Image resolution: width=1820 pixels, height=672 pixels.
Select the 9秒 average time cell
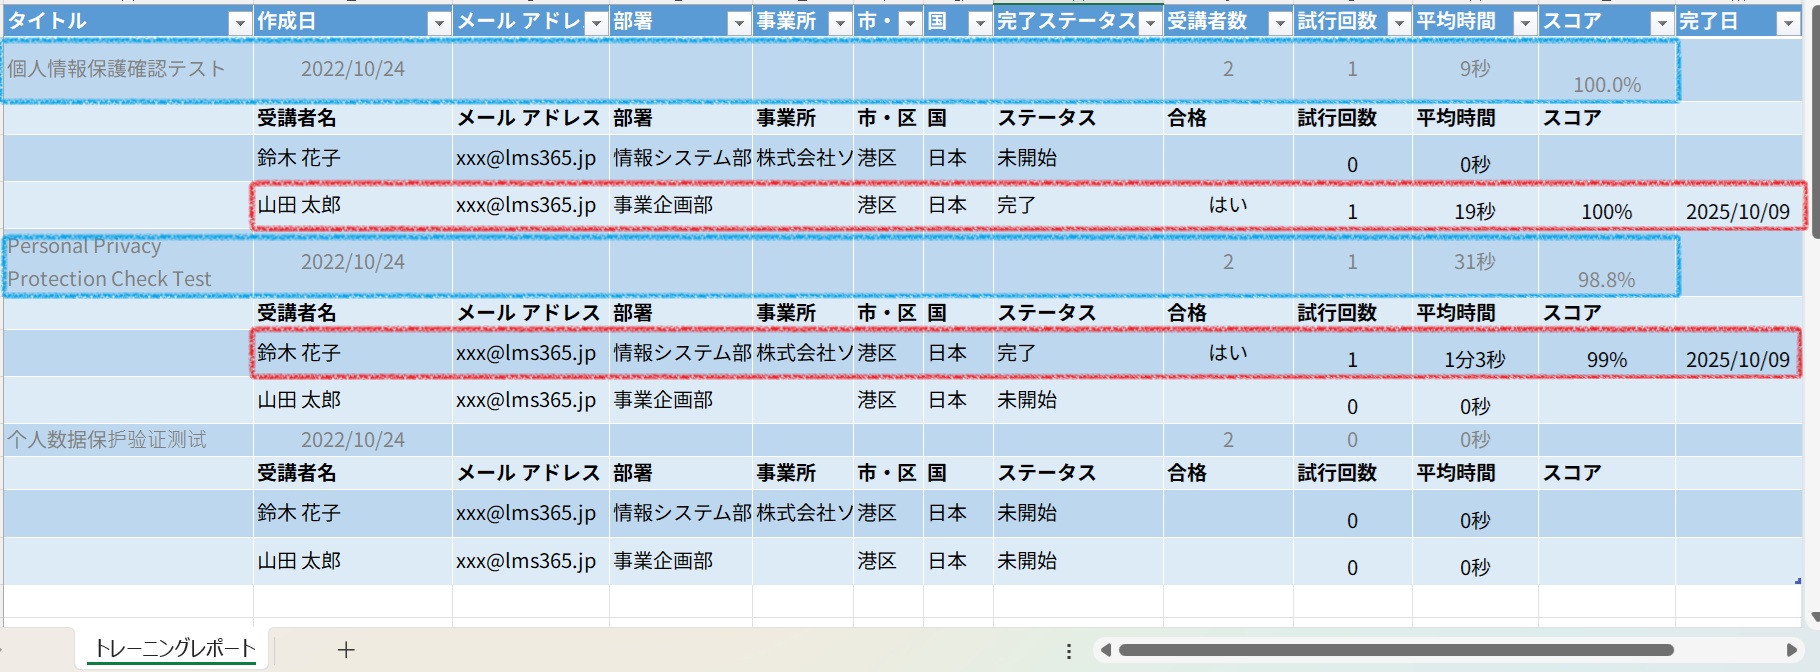[x=1475, y=69]
